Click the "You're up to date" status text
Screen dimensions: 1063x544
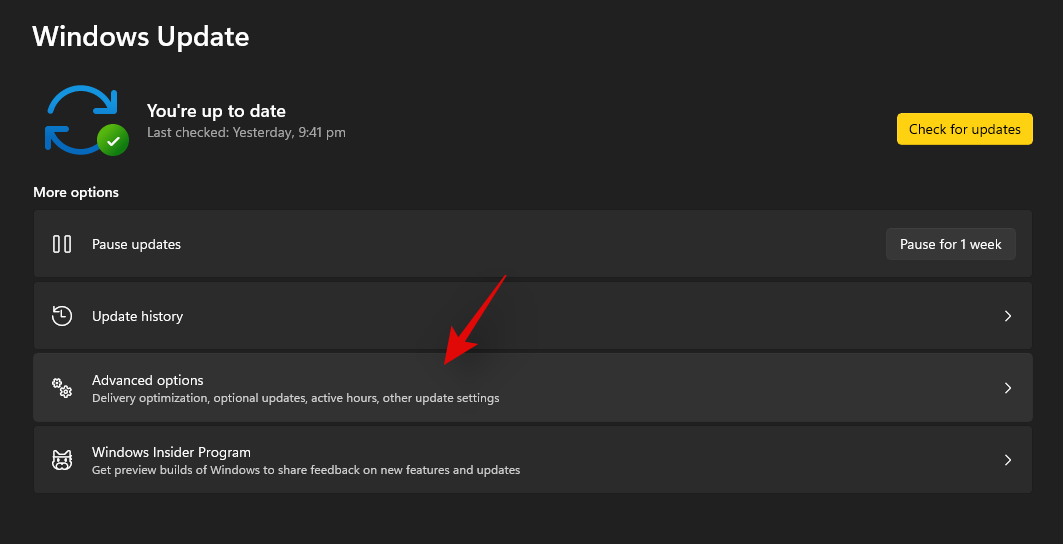coord(216,111)
